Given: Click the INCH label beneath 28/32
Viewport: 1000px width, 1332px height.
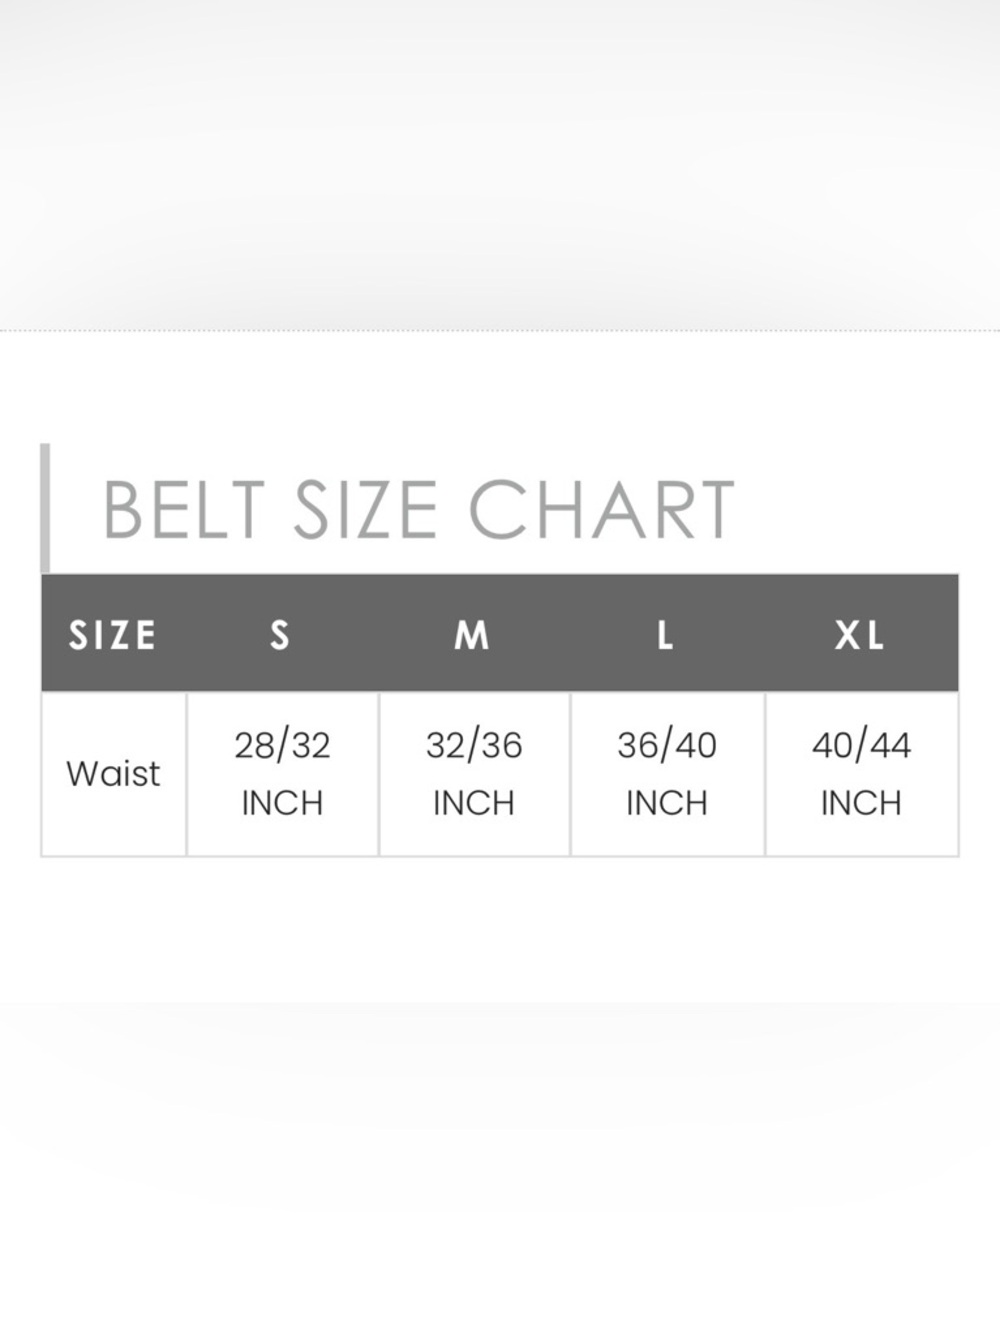Looking at the screenshot, I should [x=282, y=803].
